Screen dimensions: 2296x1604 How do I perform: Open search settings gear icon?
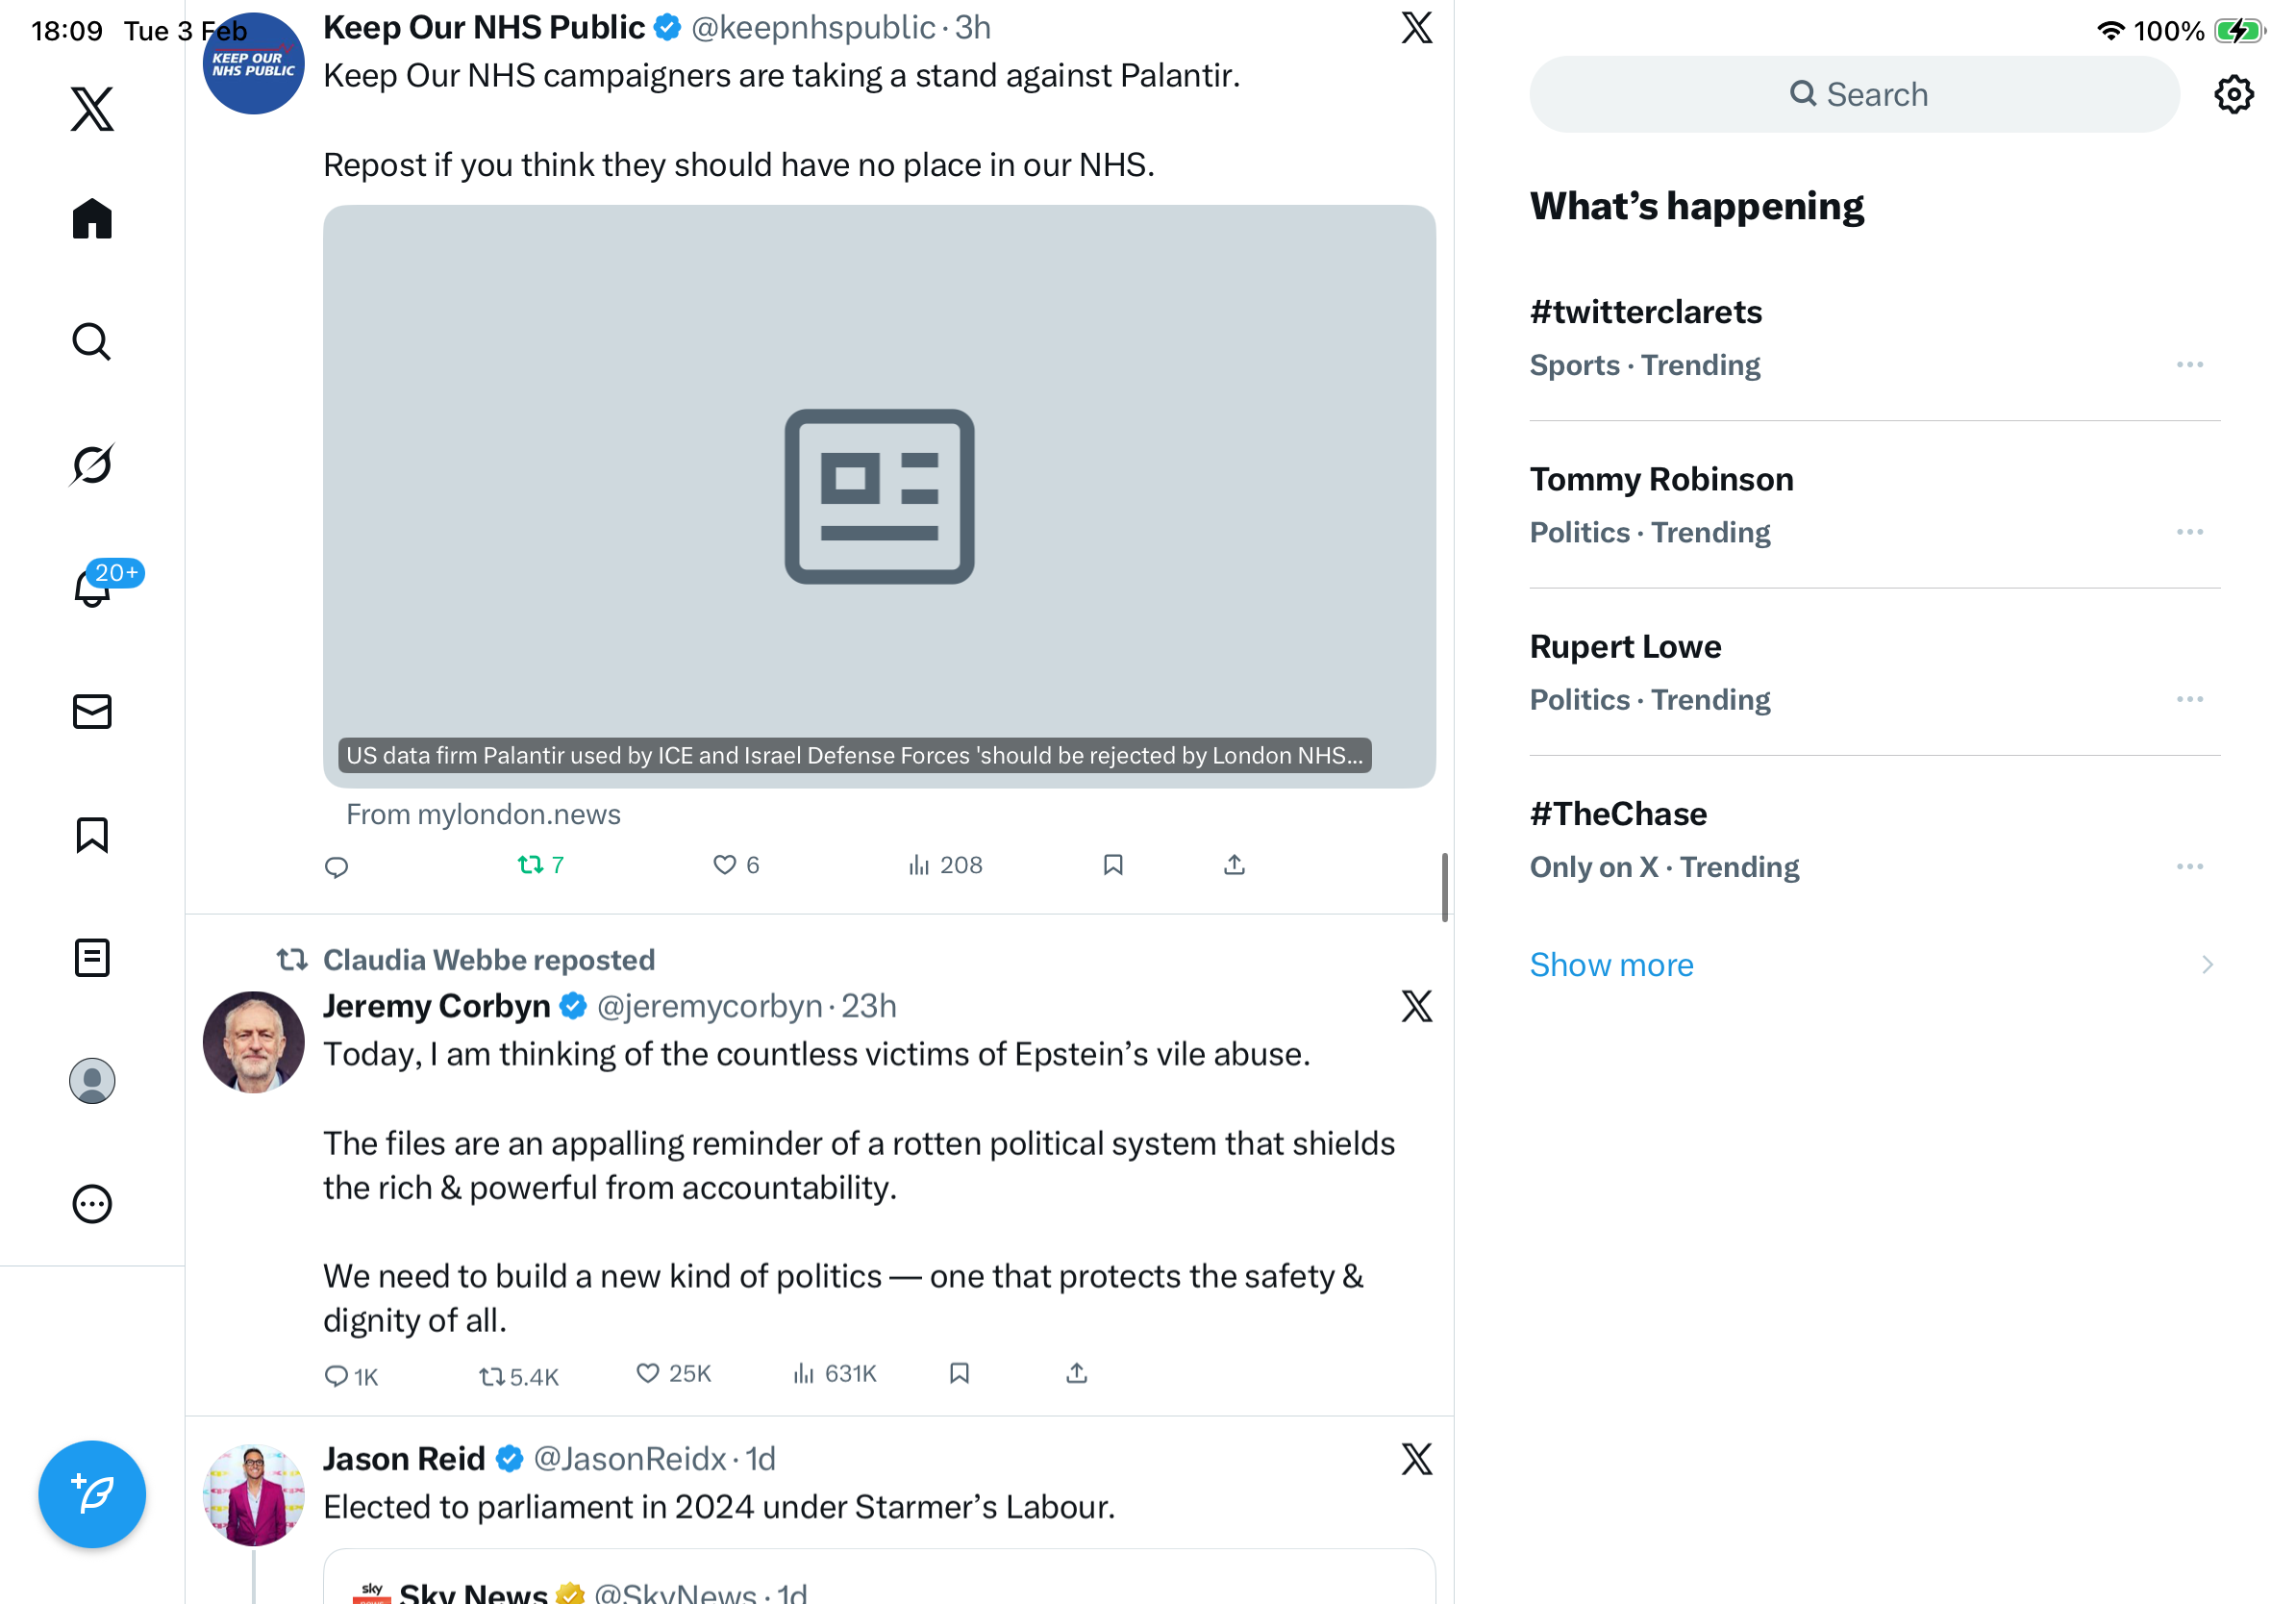[x=2232, y=95]
